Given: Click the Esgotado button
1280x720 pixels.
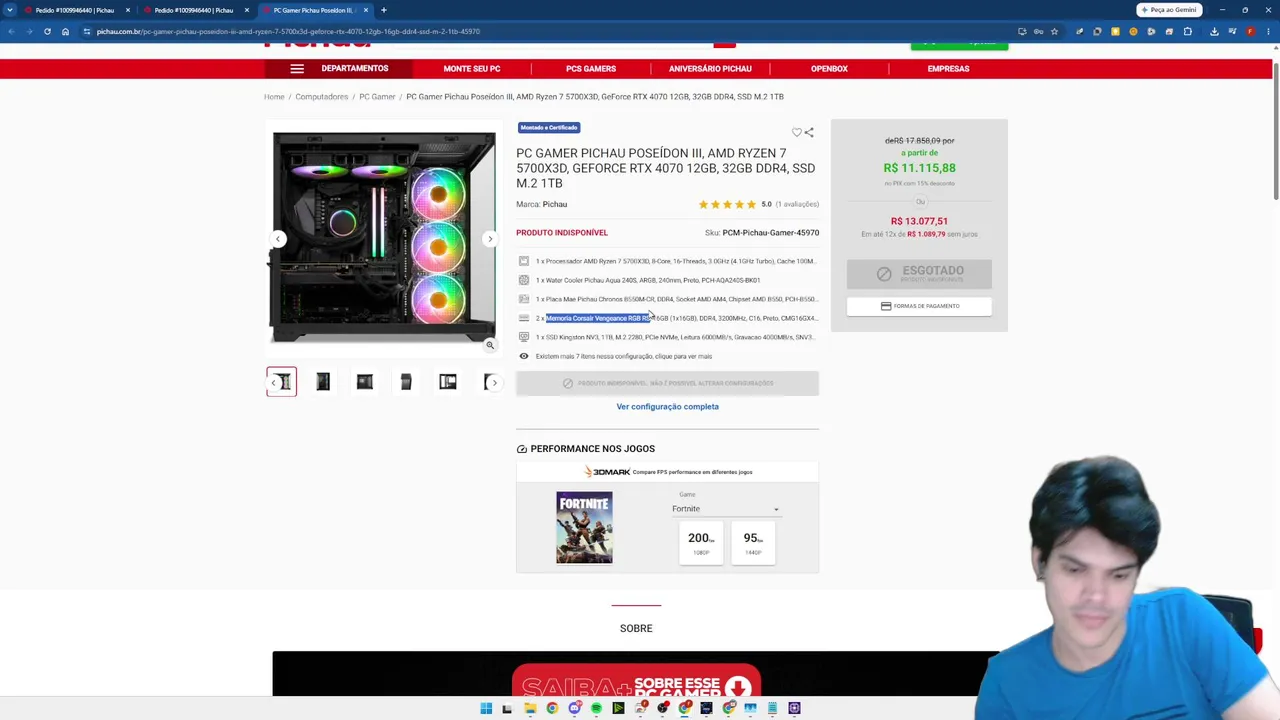Looking at the screenshot, I should tap(919, 273).
